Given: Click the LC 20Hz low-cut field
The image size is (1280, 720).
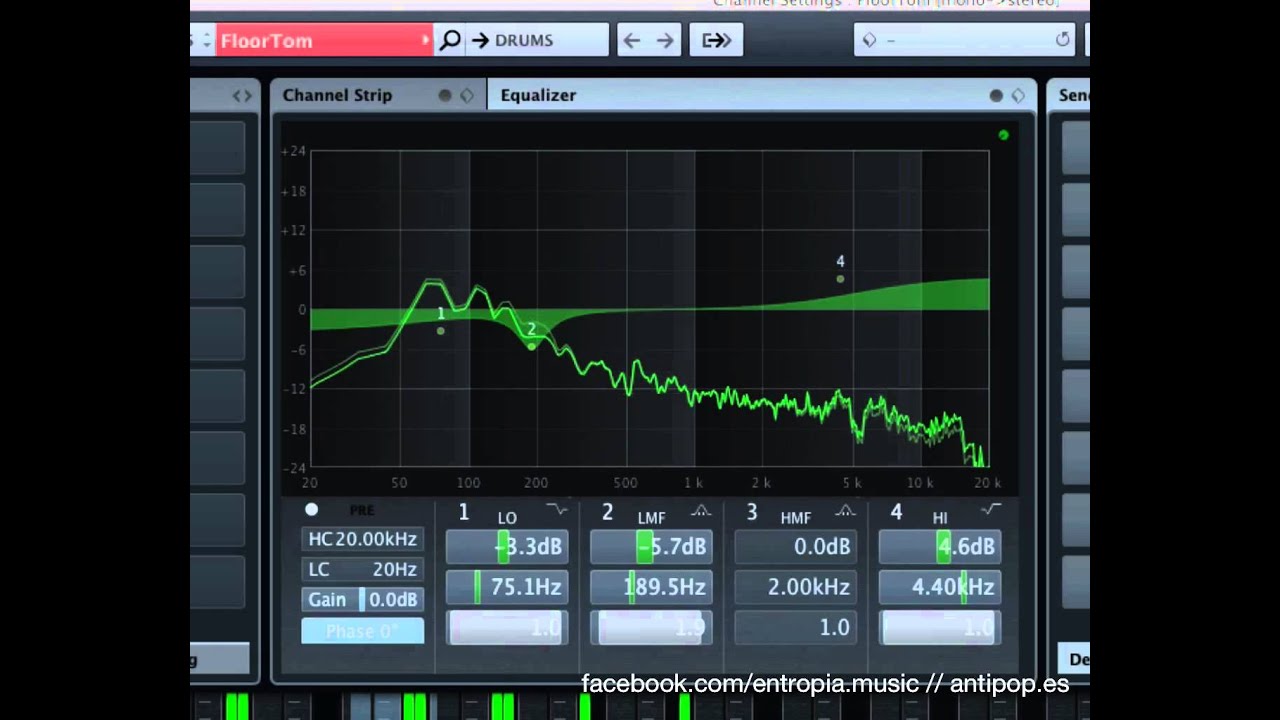Looking at the screenshot, I should pos(362,569).
